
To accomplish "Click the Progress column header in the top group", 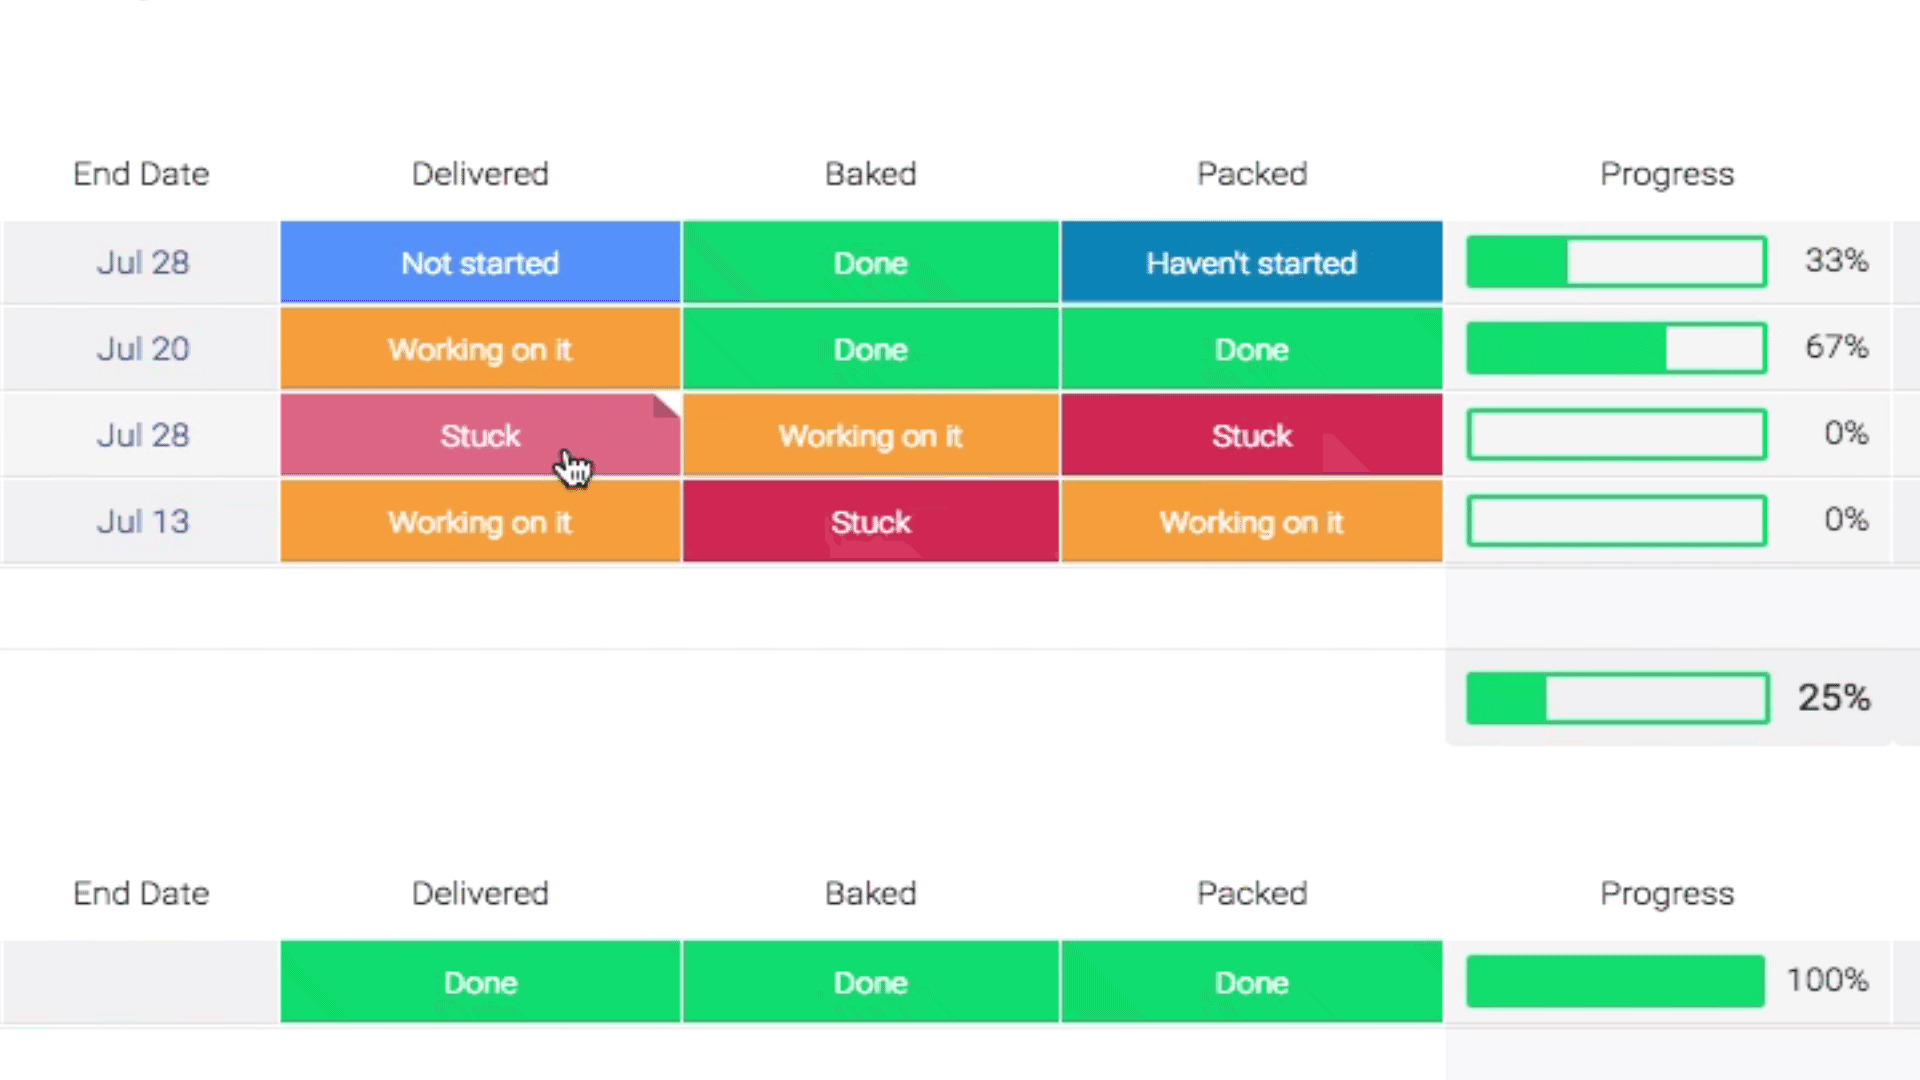I will click(1667, 174).
